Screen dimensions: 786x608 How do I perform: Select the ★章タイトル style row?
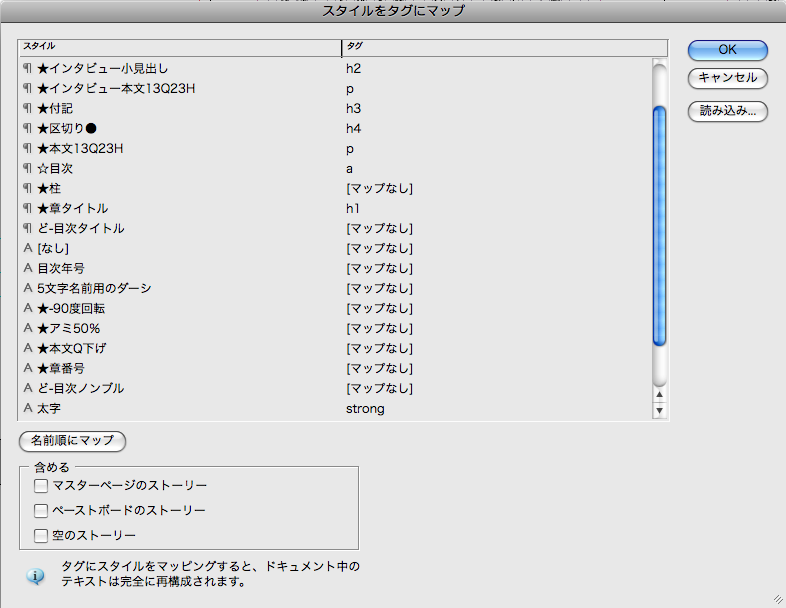[335, 209]
